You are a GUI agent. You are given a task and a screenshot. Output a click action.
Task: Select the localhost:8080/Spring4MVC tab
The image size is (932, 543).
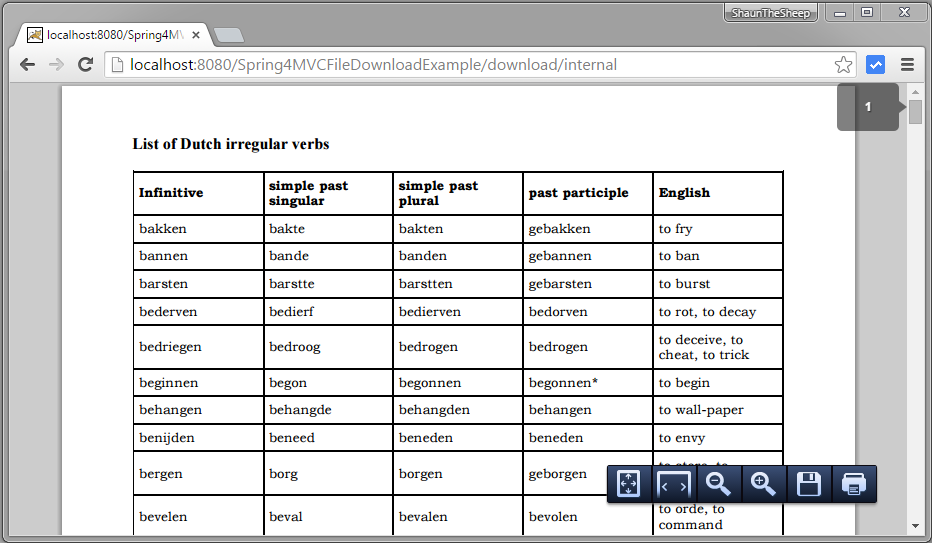(112, 35)
